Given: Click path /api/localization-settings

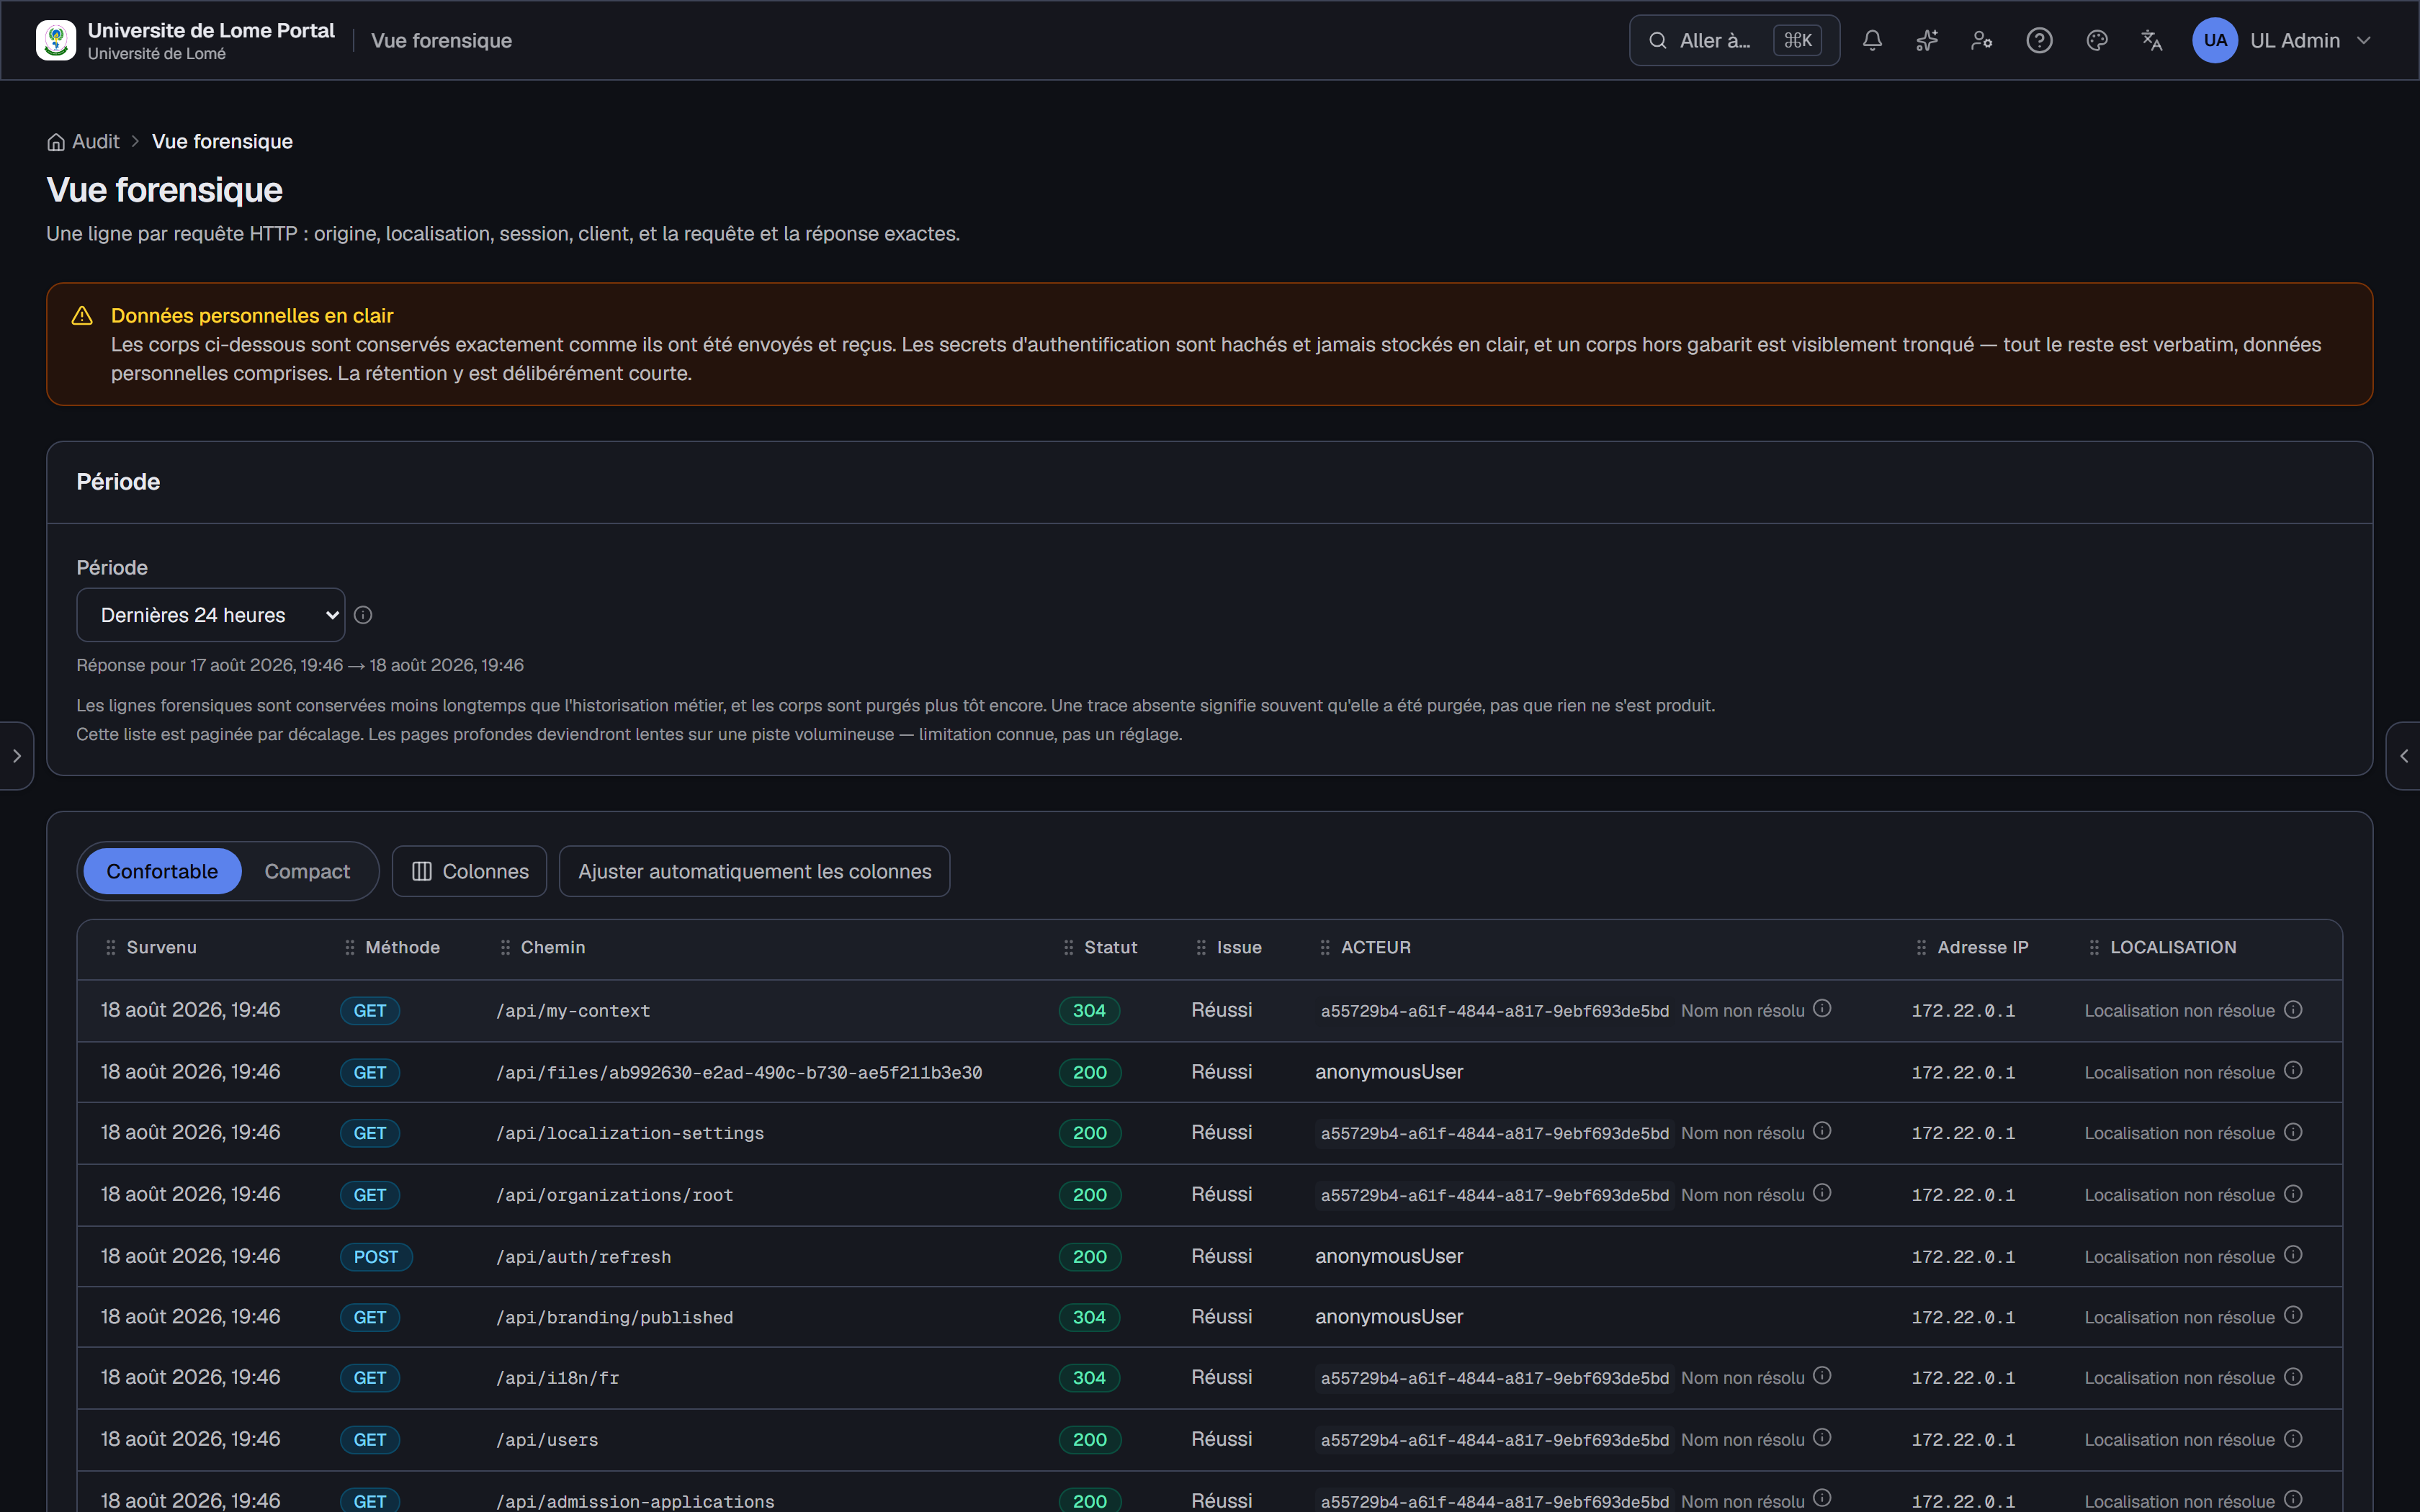Looking at the screenshot, I should [630, 1133].
